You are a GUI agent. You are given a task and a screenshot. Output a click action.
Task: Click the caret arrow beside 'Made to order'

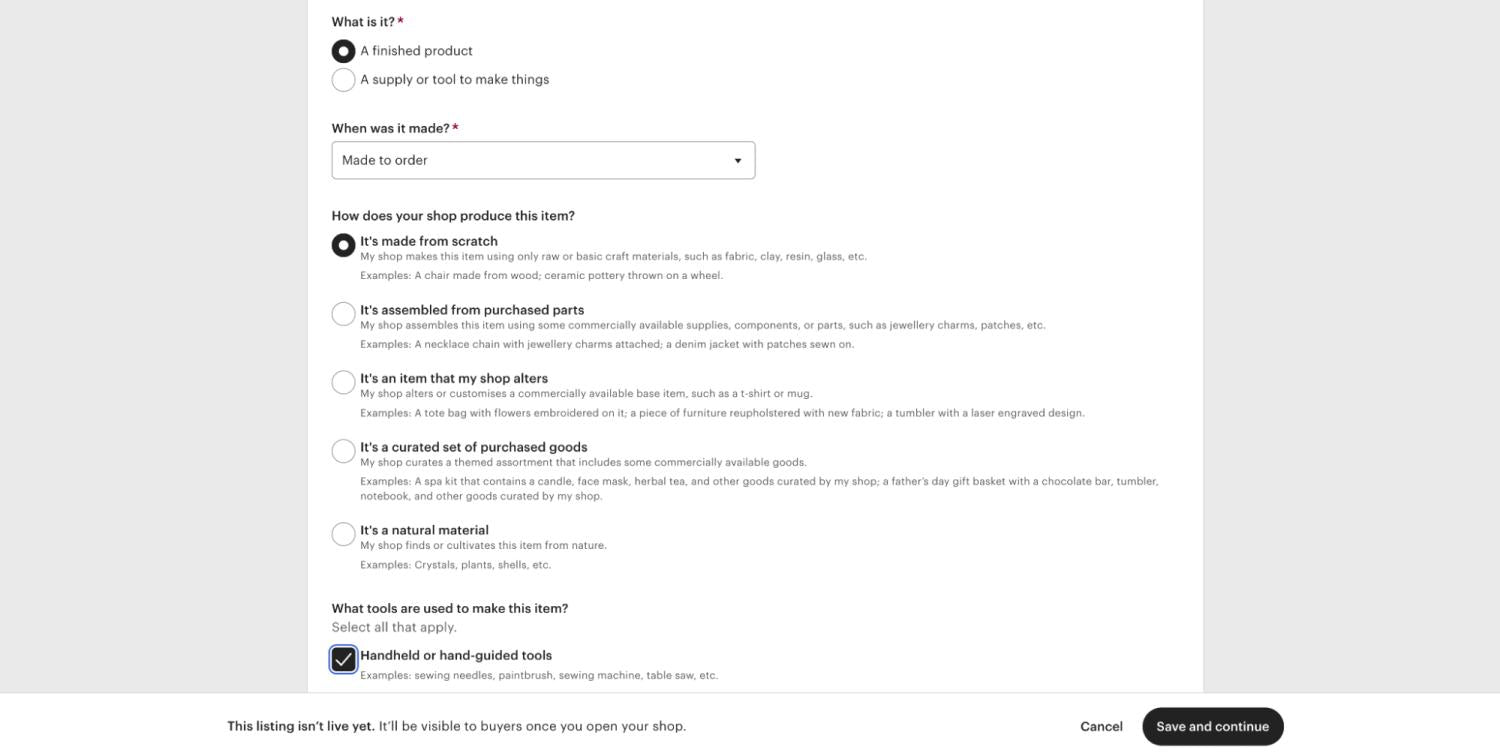click(738, 161)
